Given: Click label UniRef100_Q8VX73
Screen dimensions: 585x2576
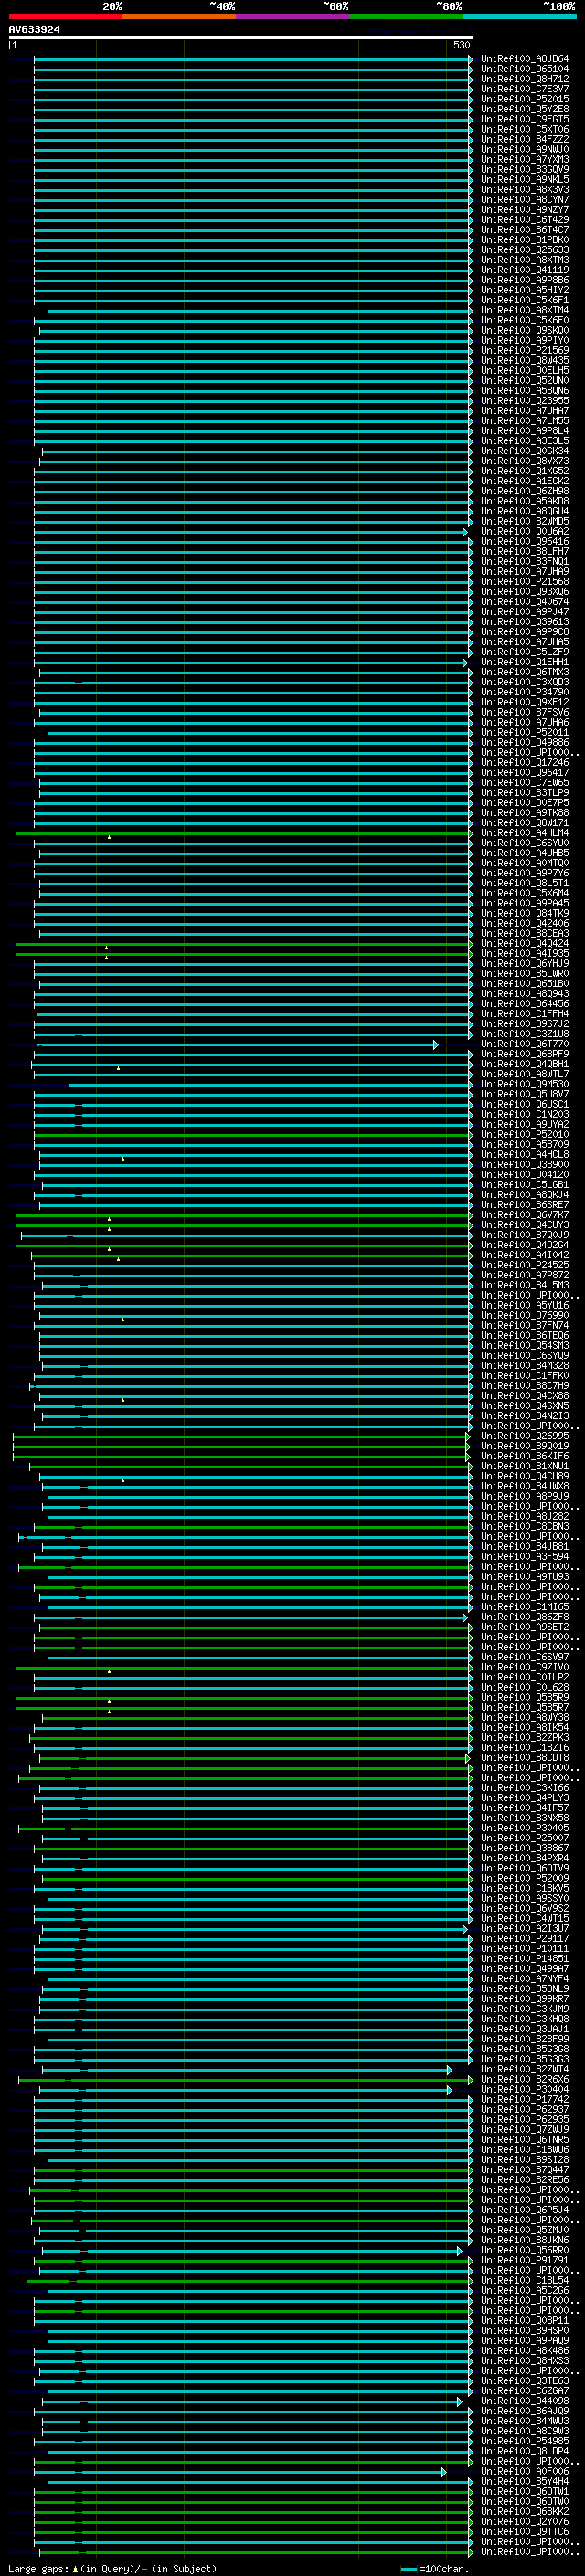Looking at the screenshot, I should 525,461.
